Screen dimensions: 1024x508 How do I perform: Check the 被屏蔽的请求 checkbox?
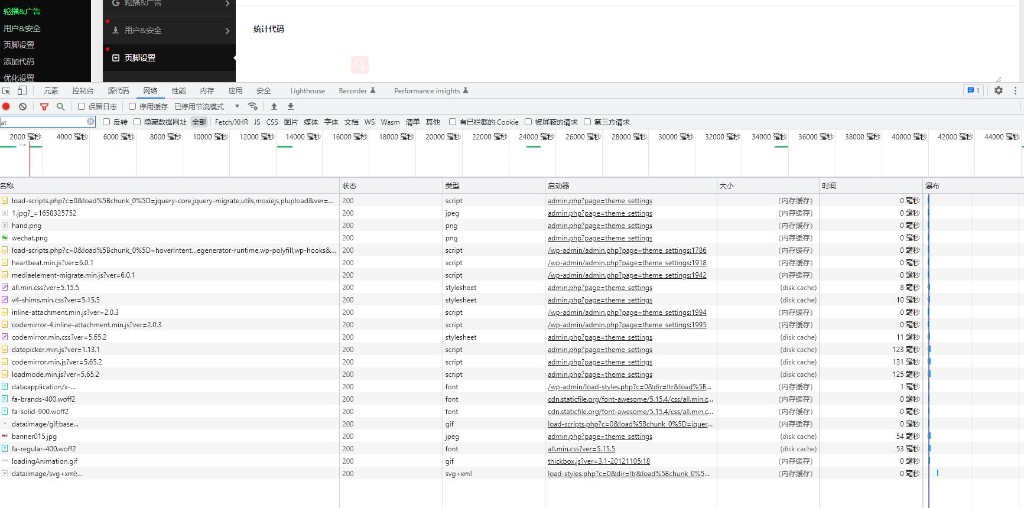click(528, 122)
